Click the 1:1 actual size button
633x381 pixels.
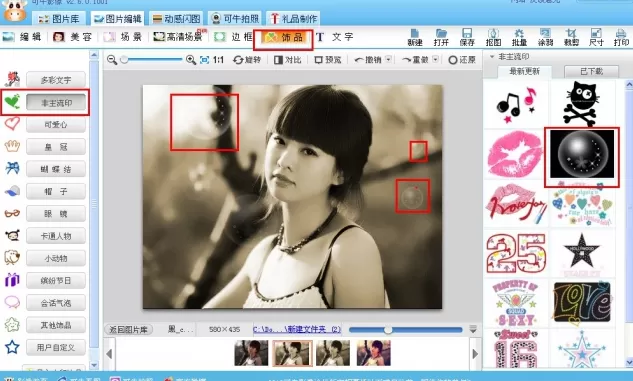pyautogui.click(x=218, y=60)
